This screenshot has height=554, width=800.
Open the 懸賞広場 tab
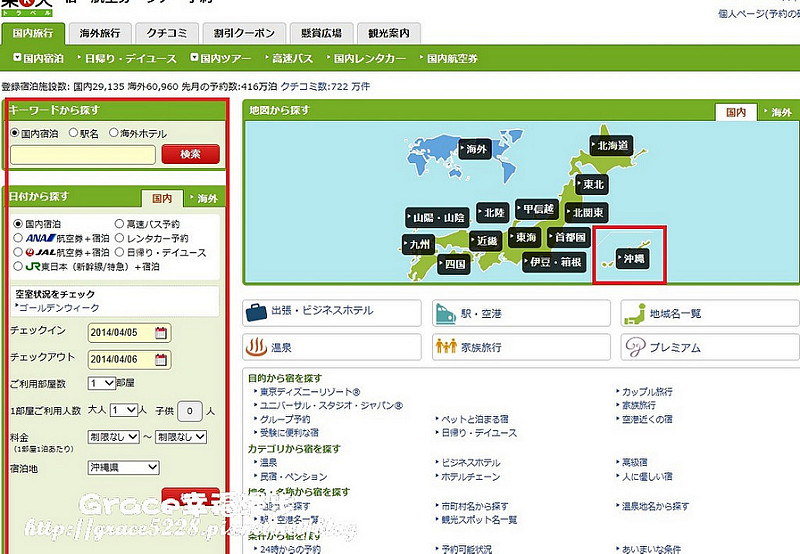321,34
